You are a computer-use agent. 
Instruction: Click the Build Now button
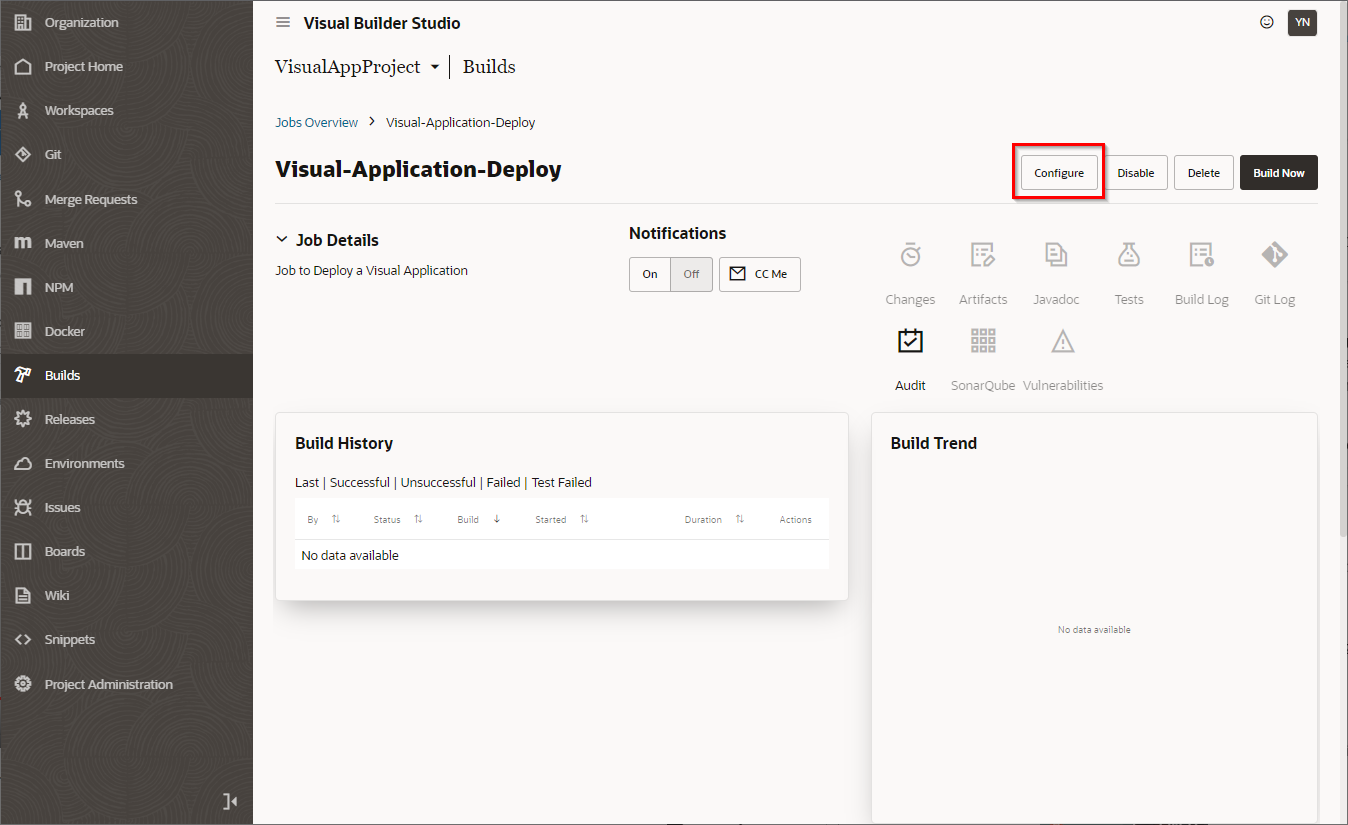1278,173
